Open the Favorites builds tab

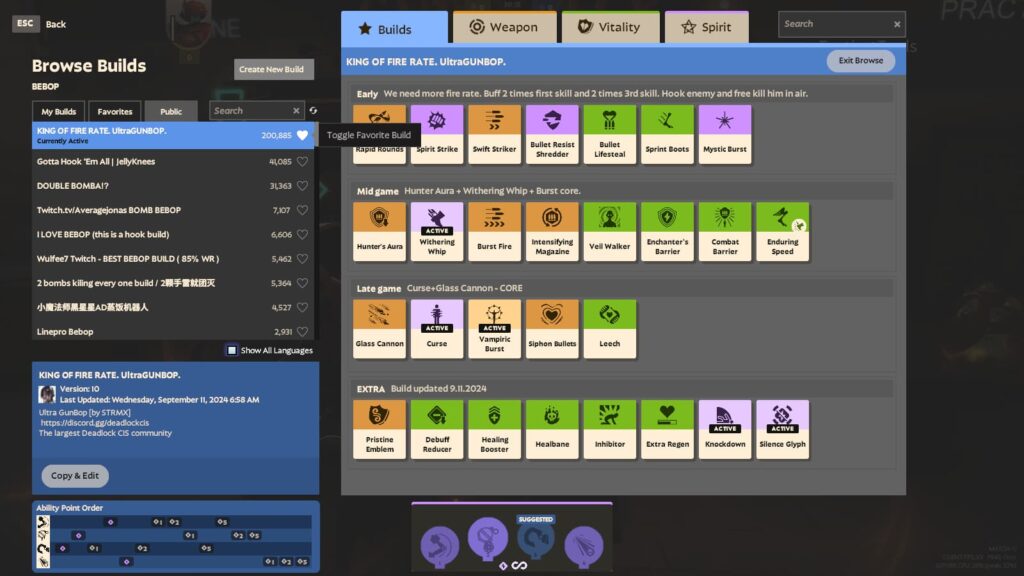point(115,111)
